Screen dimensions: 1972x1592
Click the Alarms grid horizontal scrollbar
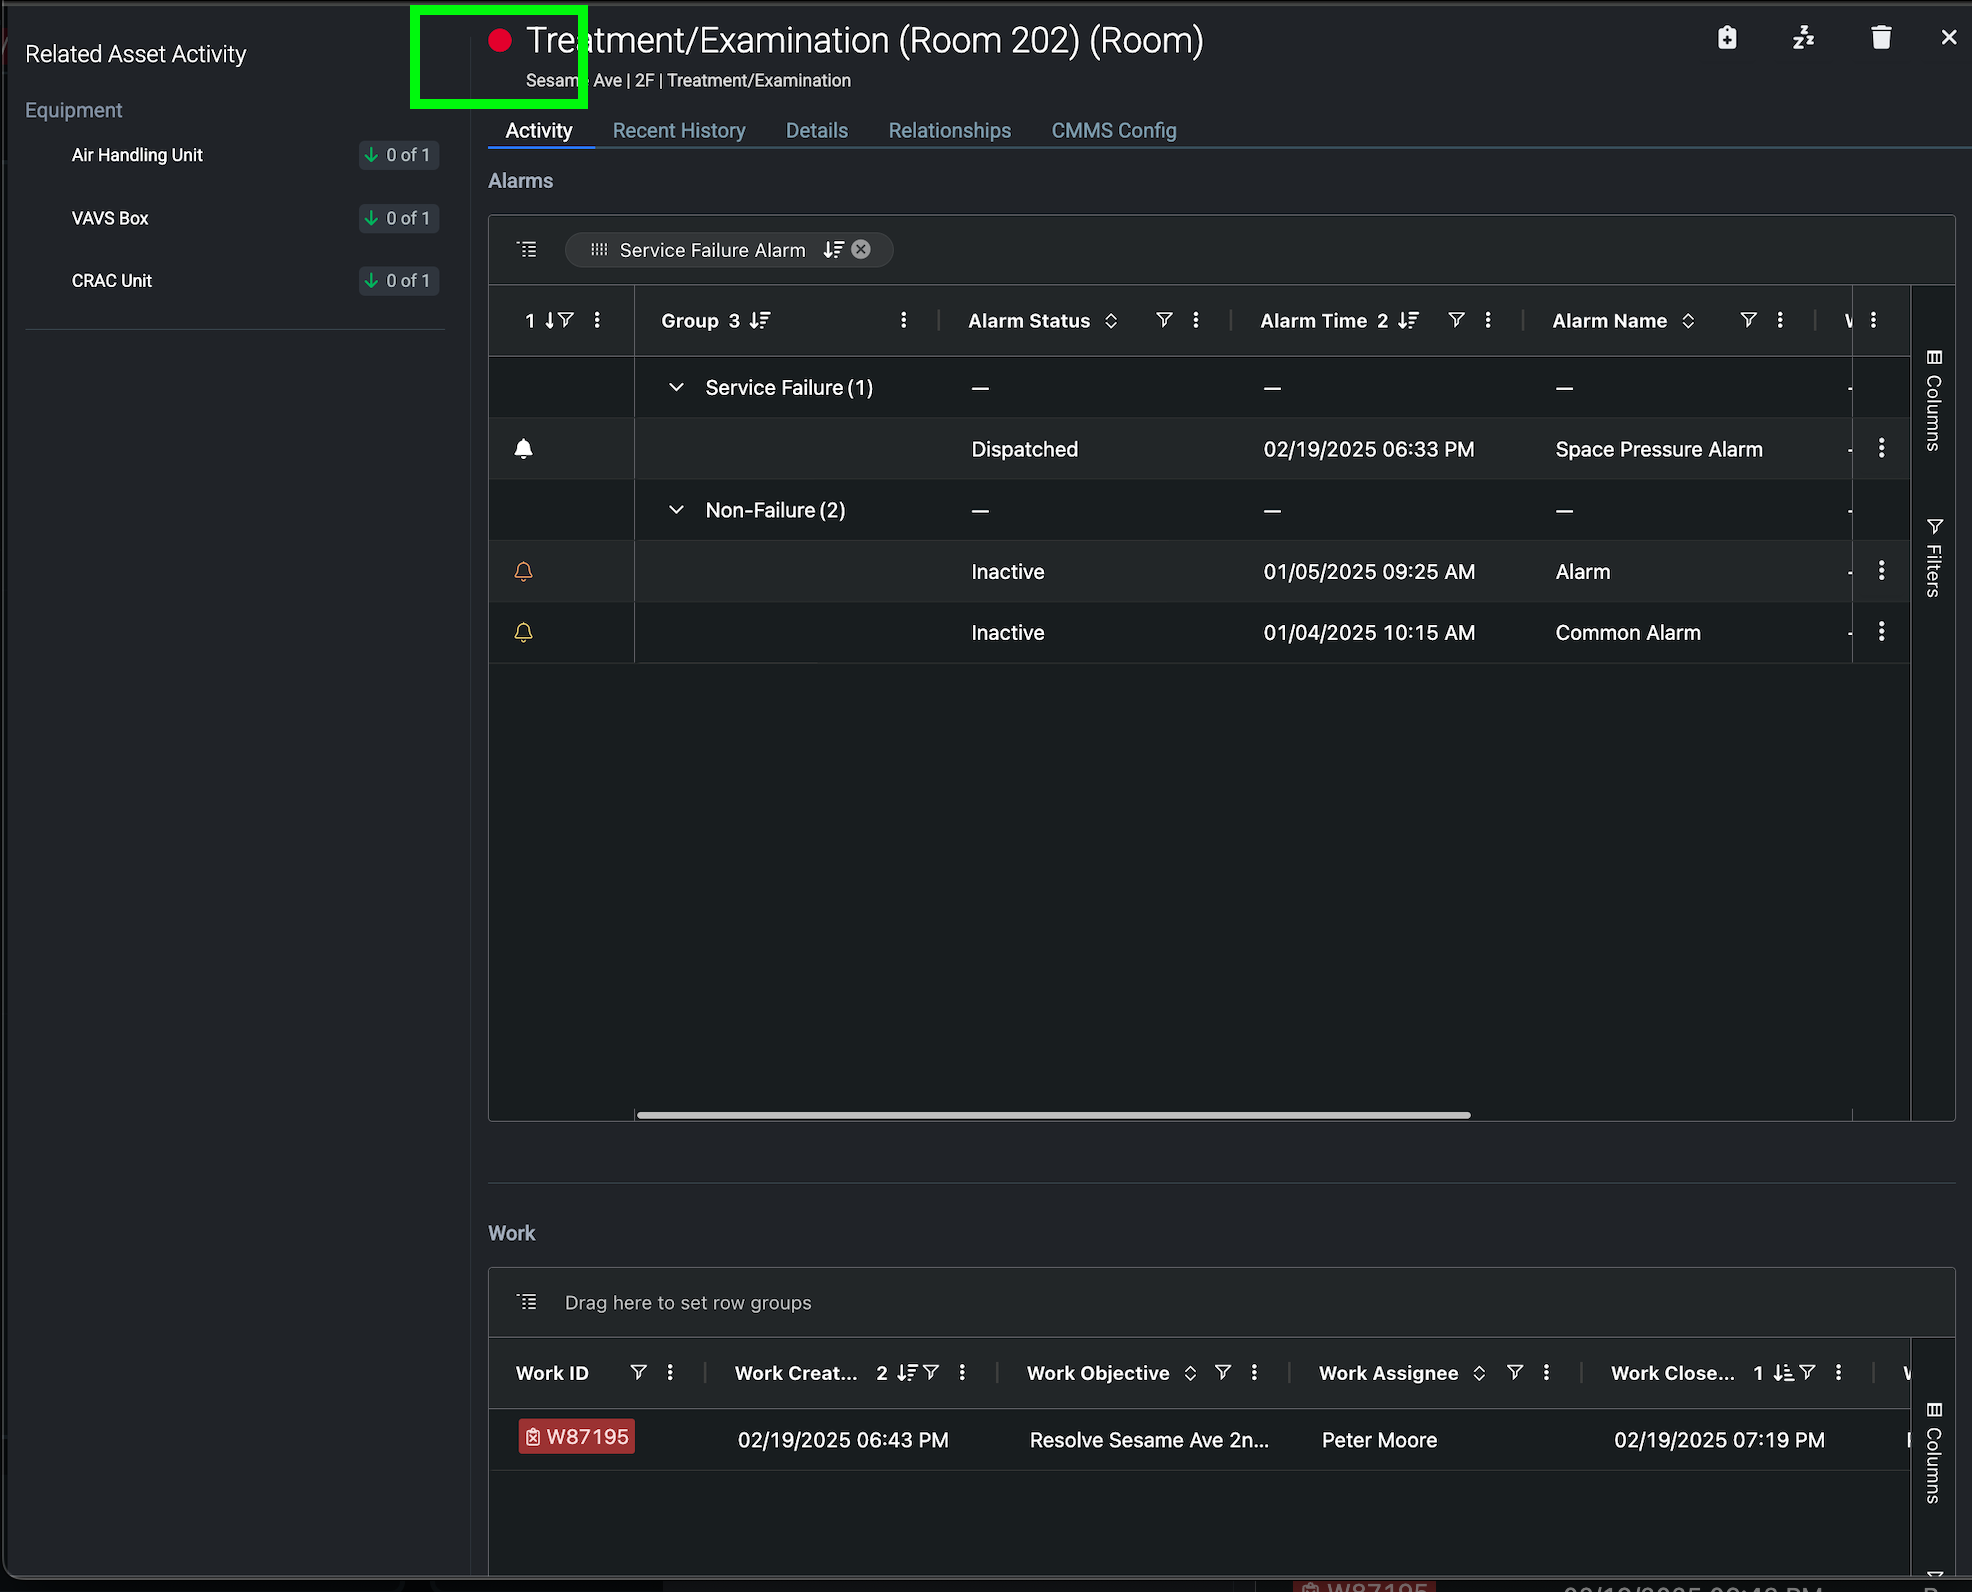[x=1053, y=1115]
